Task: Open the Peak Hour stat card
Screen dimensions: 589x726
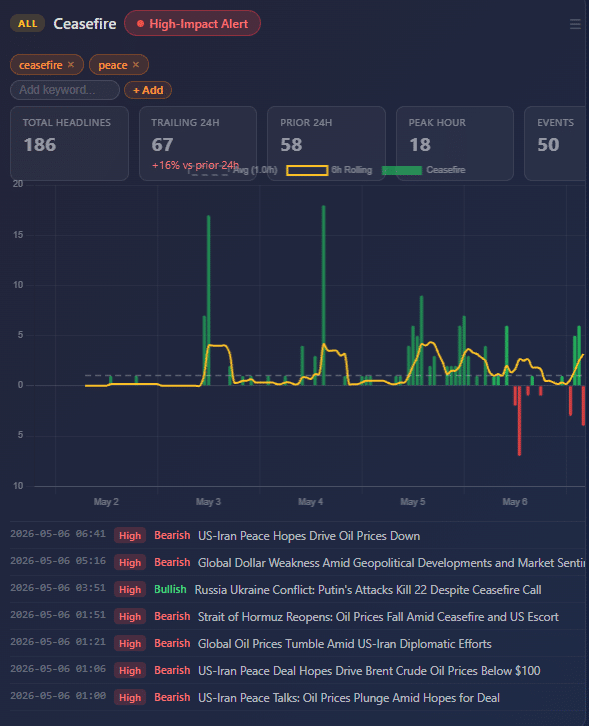Action: point(455,143)
